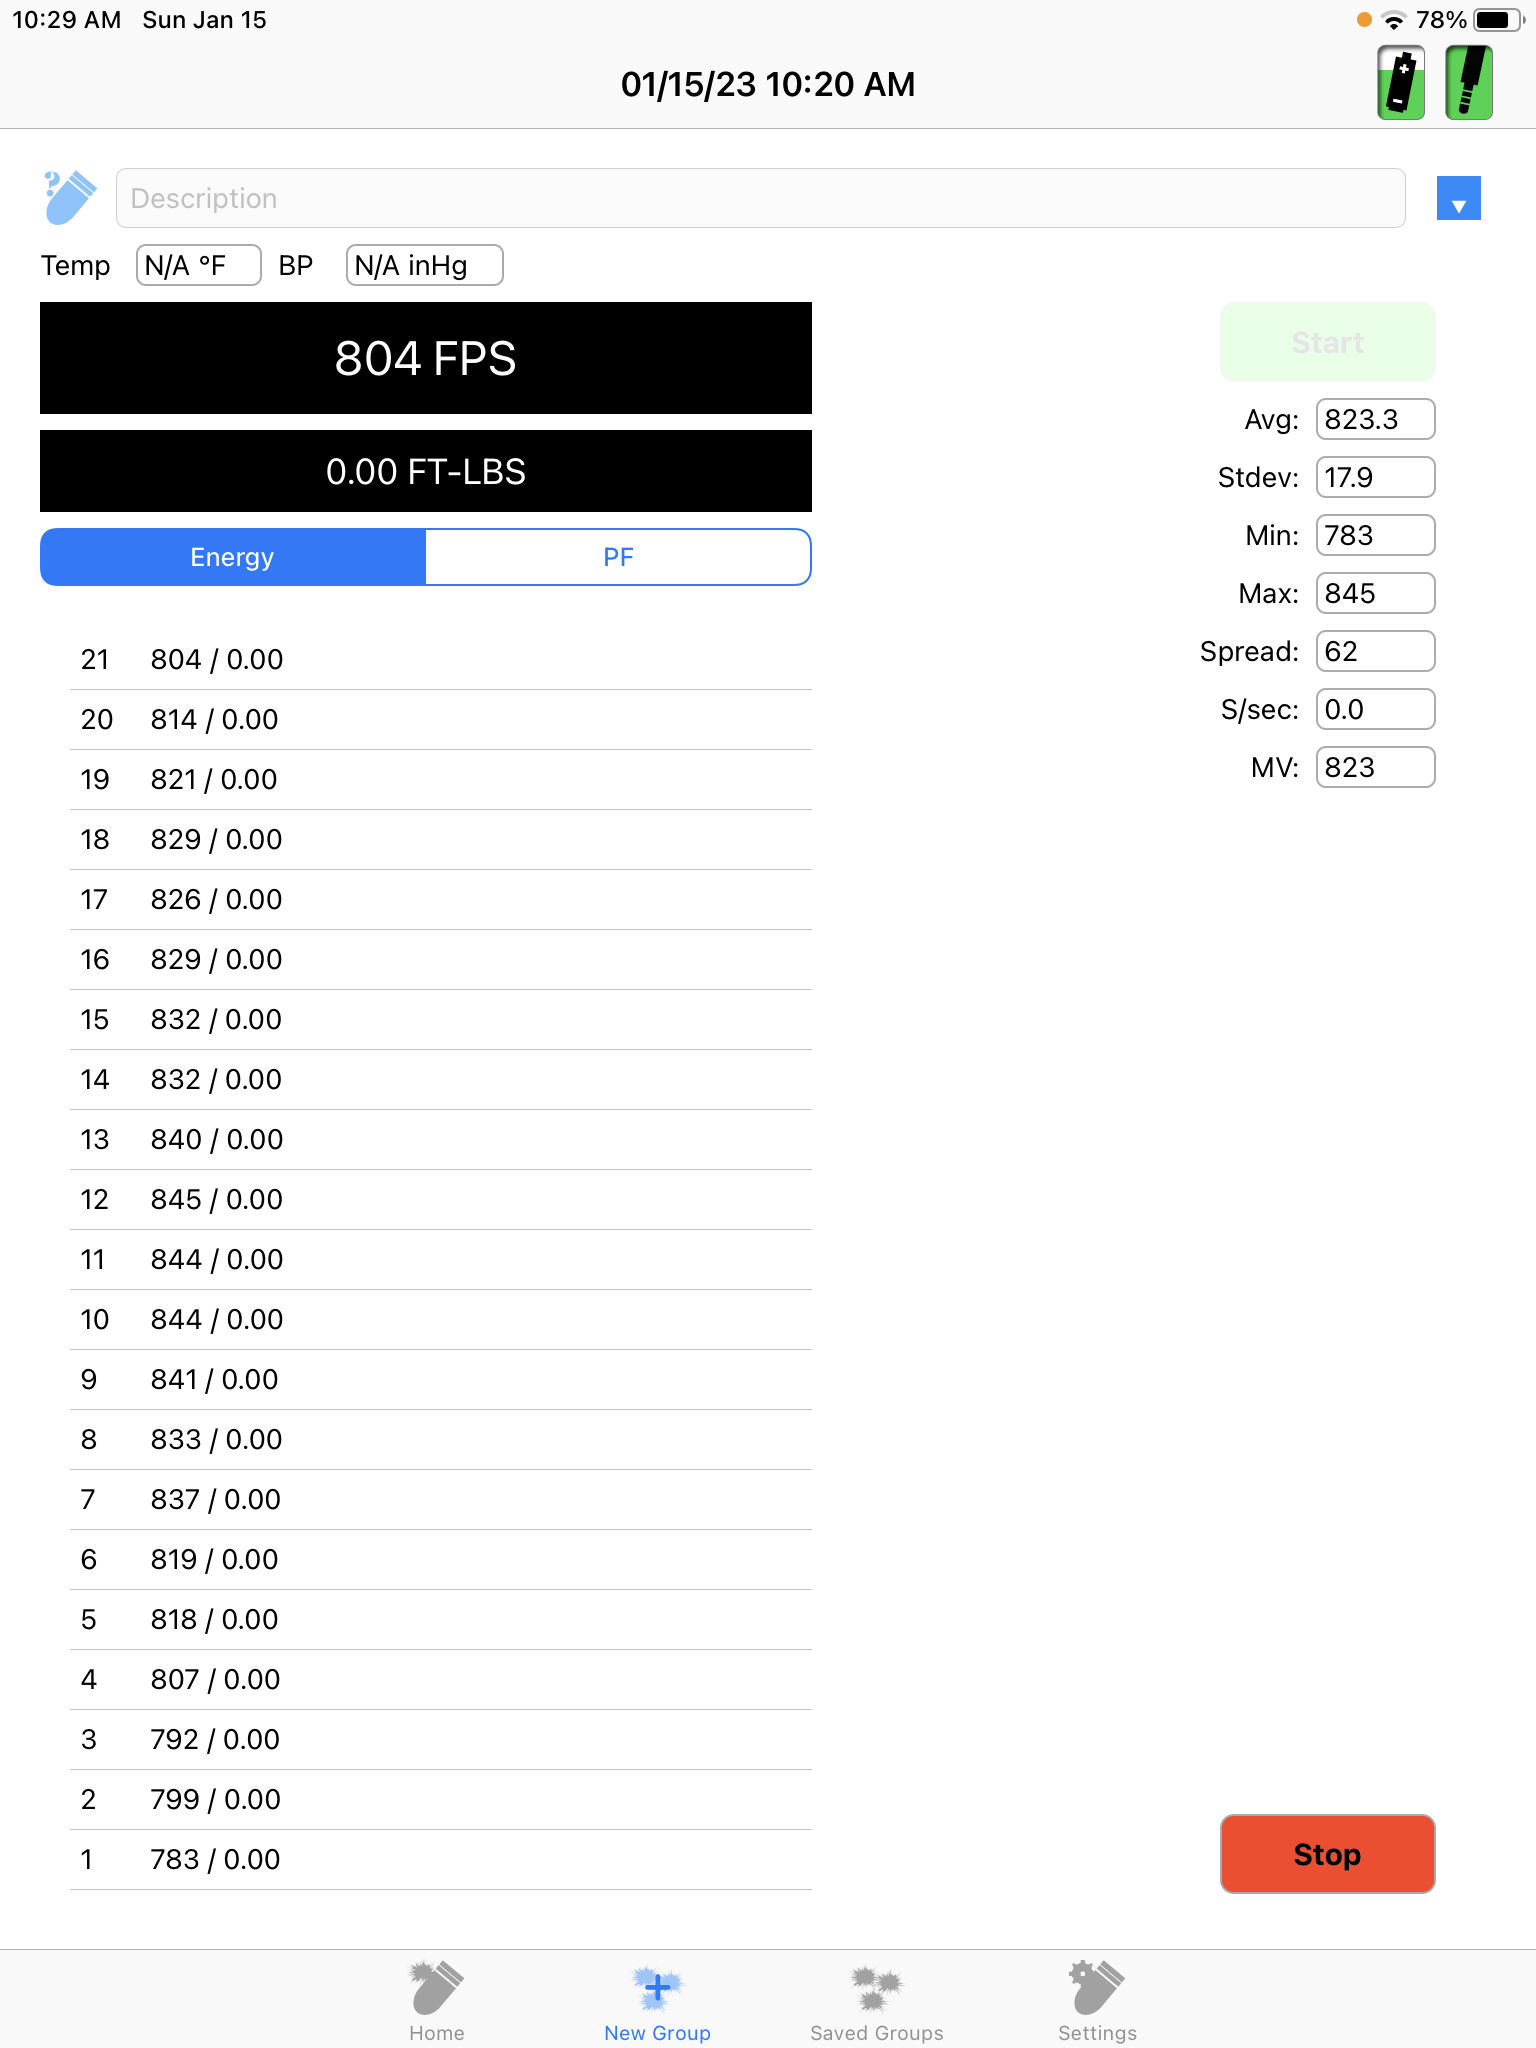Select shot 12 row with 845 fps
Screen dimensions: 1536x2048
[x=440, y=1200]
